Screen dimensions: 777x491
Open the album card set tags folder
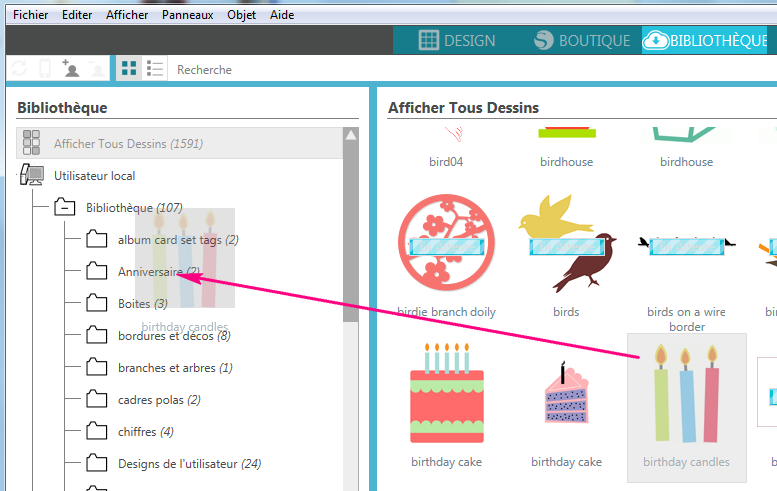coord(178,240)
